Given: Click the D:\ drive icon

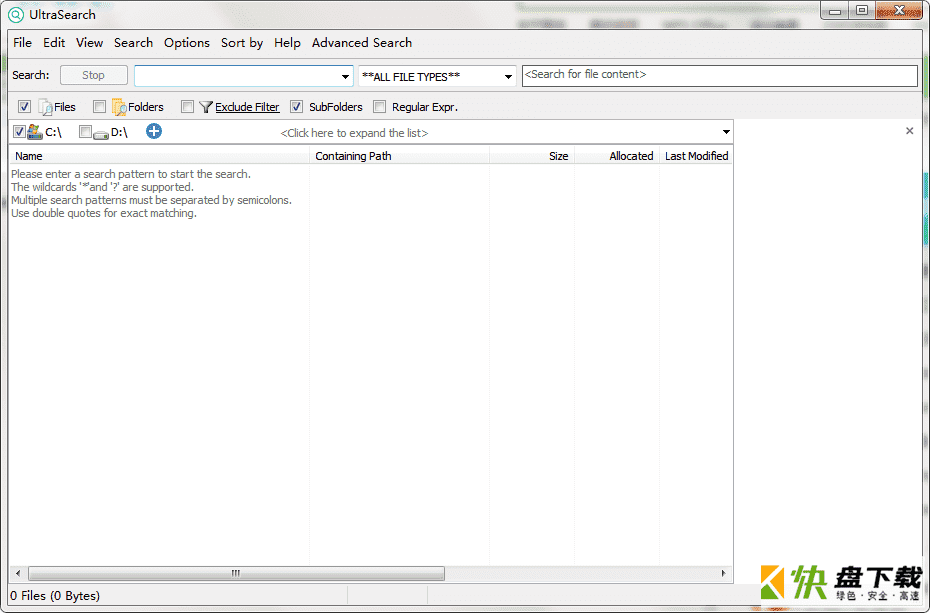Looking at the screenshot, I should [101, 133].
